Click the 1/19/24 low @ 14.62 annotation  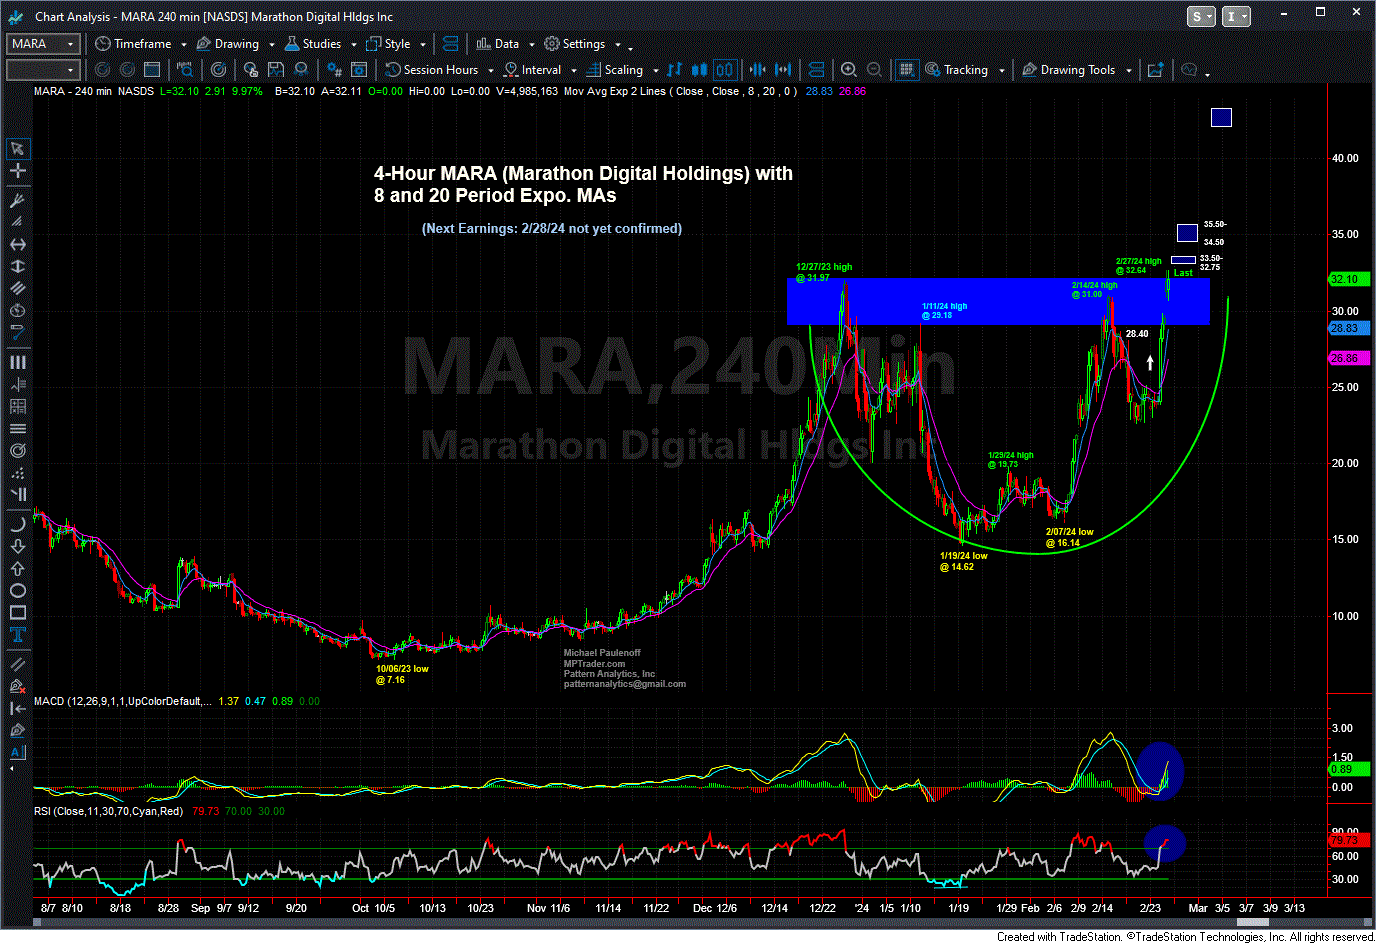coord(963,561)
